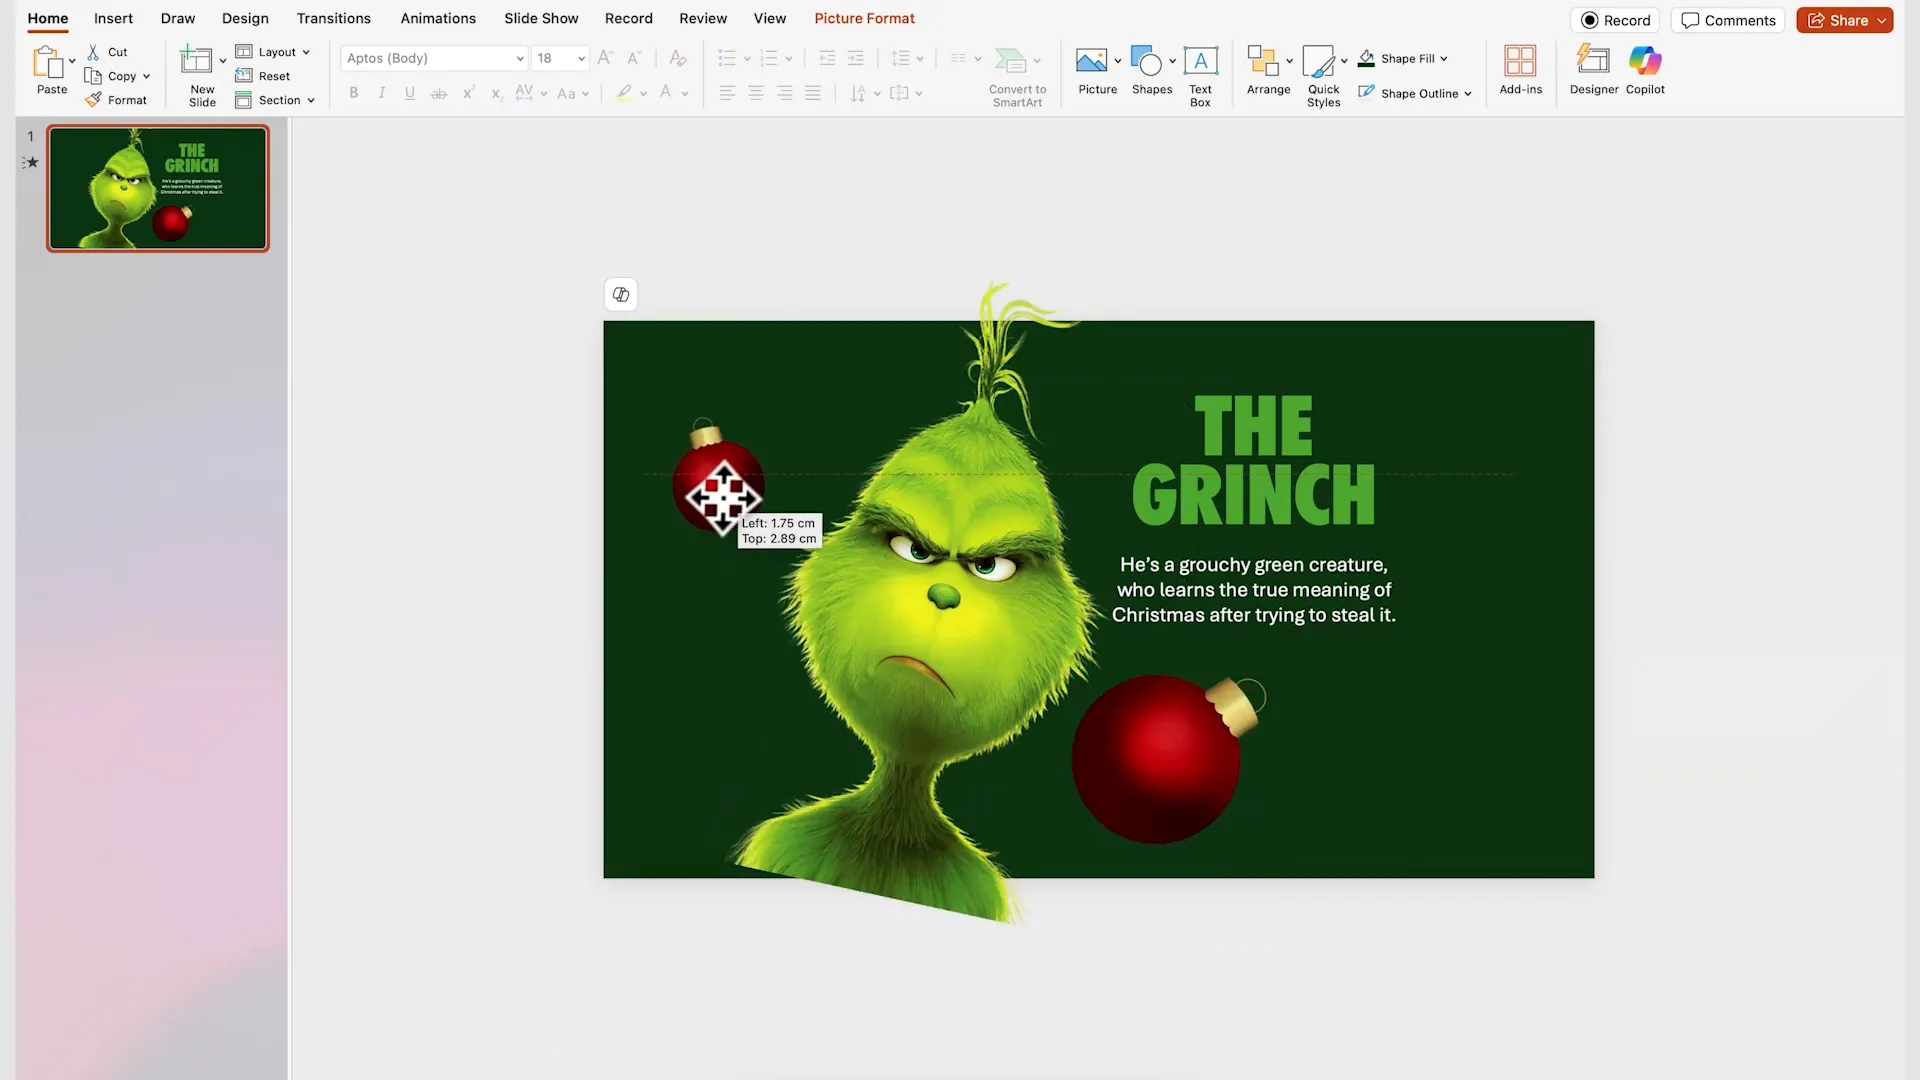Image resolution: width=1920 pixels, height=1080 pixels.
Task: Justify text alignment
Action: click(x=813, y=93)
